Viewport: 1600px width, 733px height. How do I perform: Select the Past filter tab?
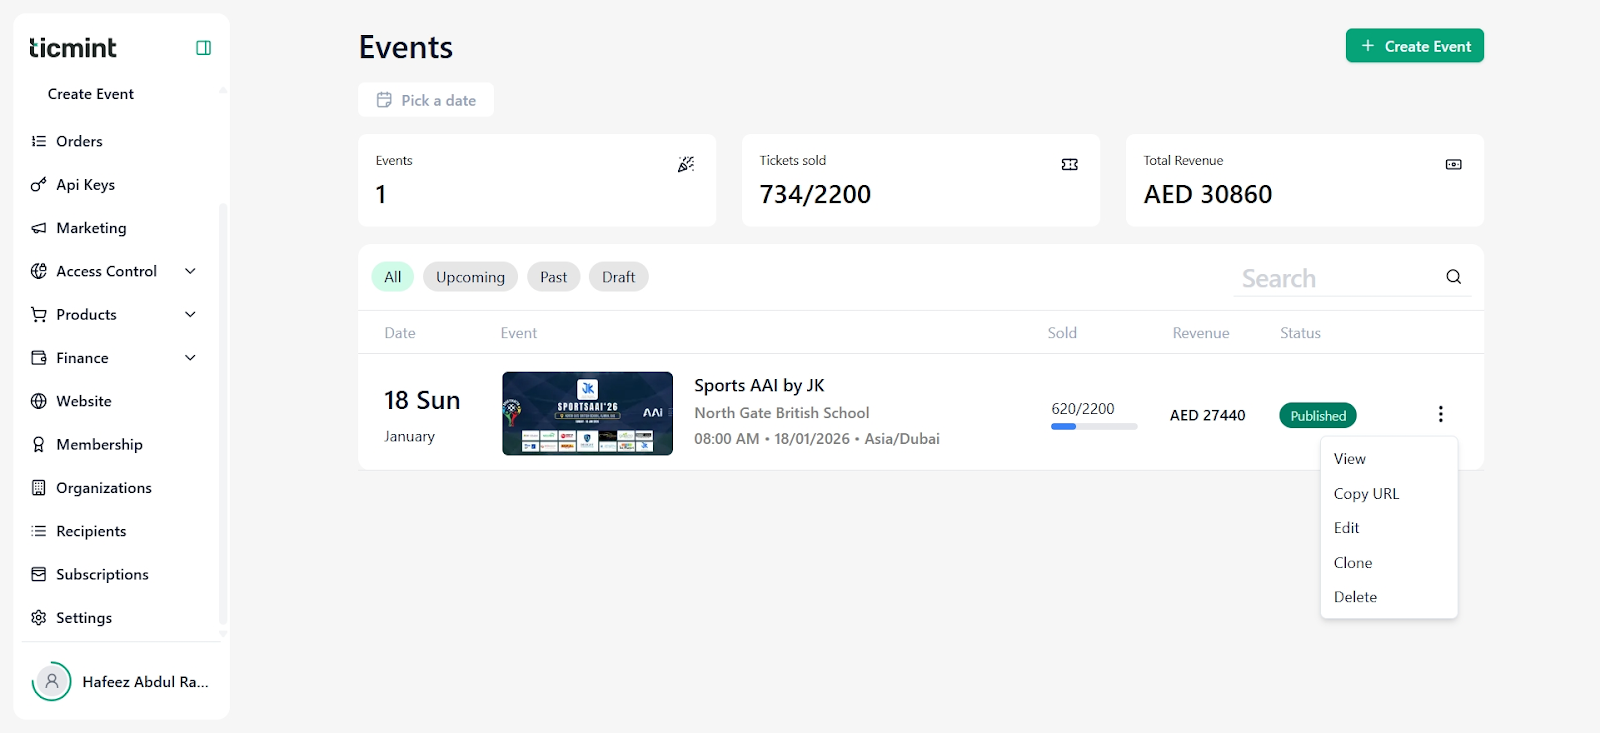coord(553,277)
